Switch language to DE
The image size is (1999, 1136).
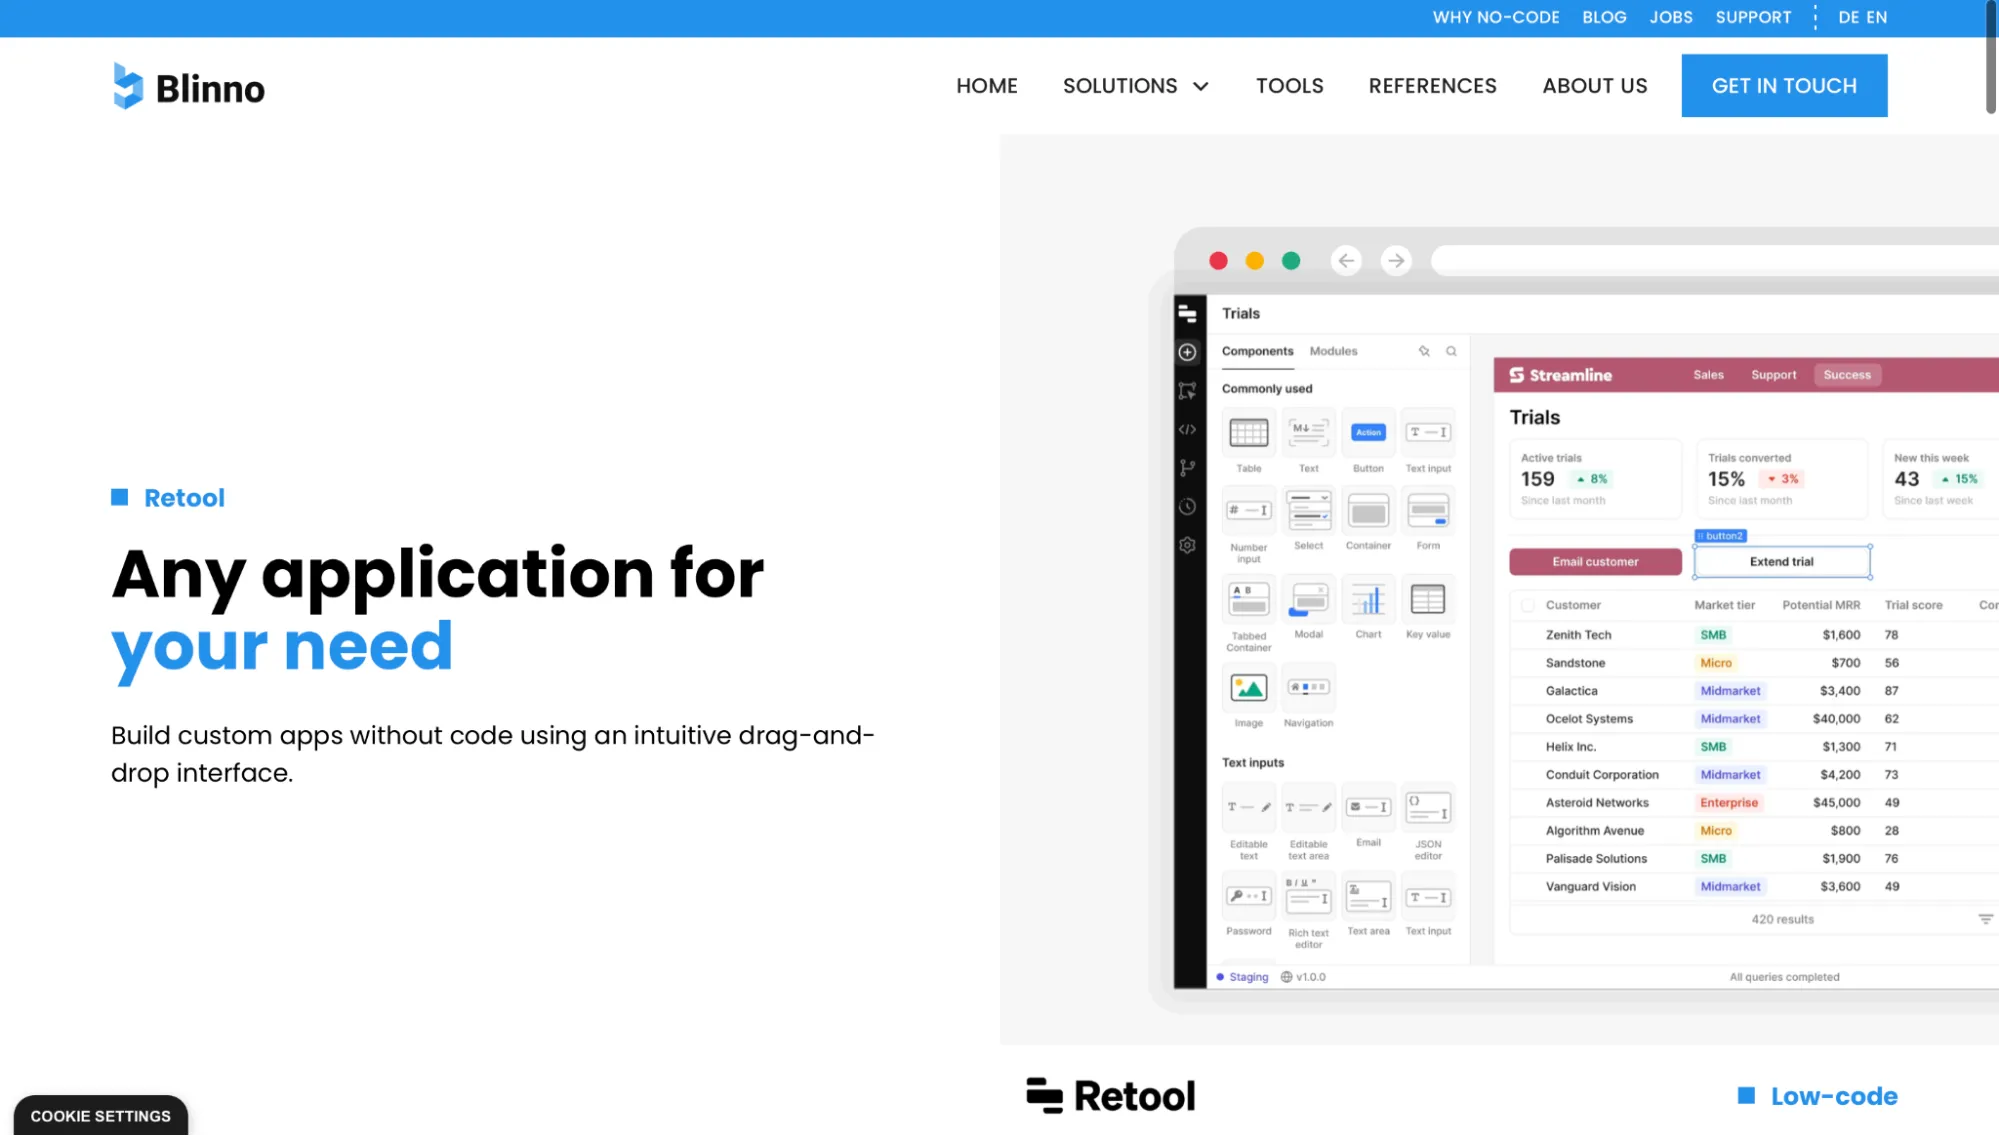coord(1848,17)
